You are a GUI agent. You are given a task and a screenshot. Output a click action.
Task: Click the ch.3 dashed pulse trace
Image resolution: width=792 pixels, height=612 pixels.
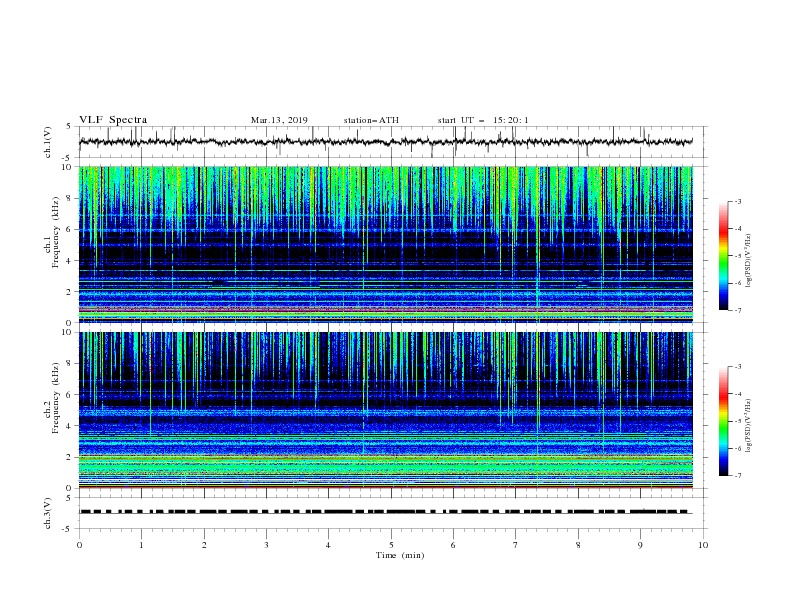[385, 512]
